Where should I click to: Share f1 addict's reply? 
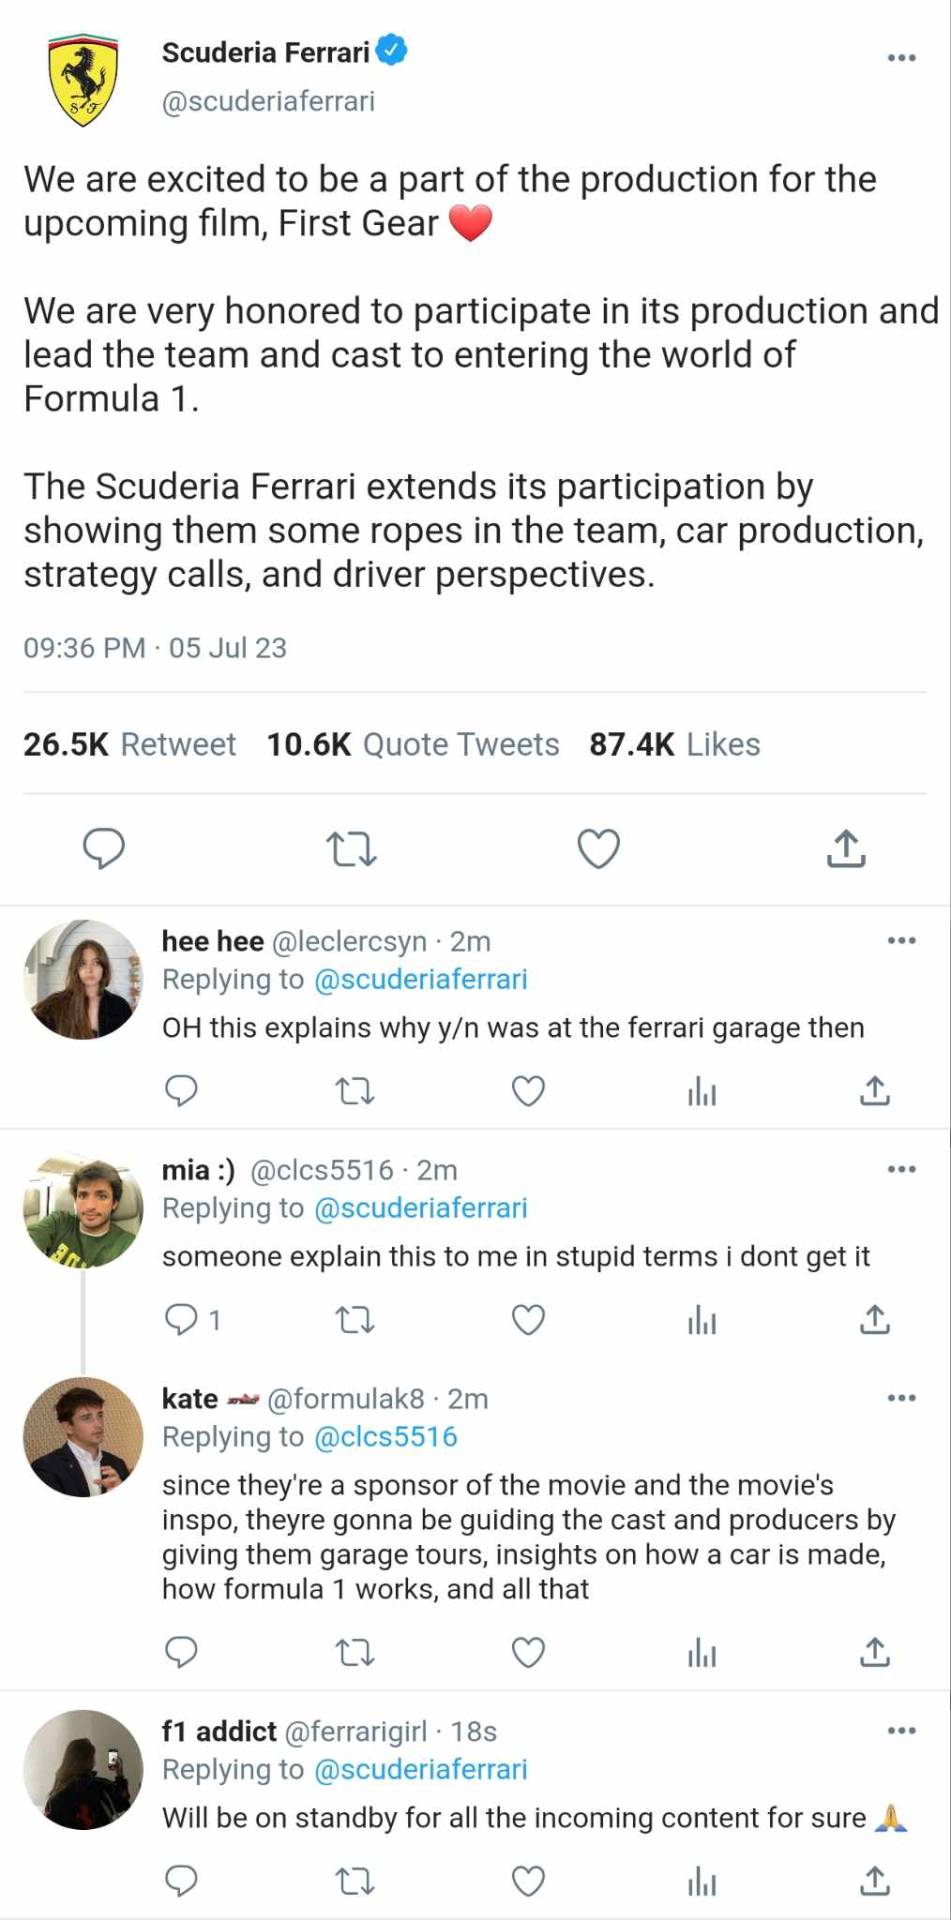(875, 1881)
